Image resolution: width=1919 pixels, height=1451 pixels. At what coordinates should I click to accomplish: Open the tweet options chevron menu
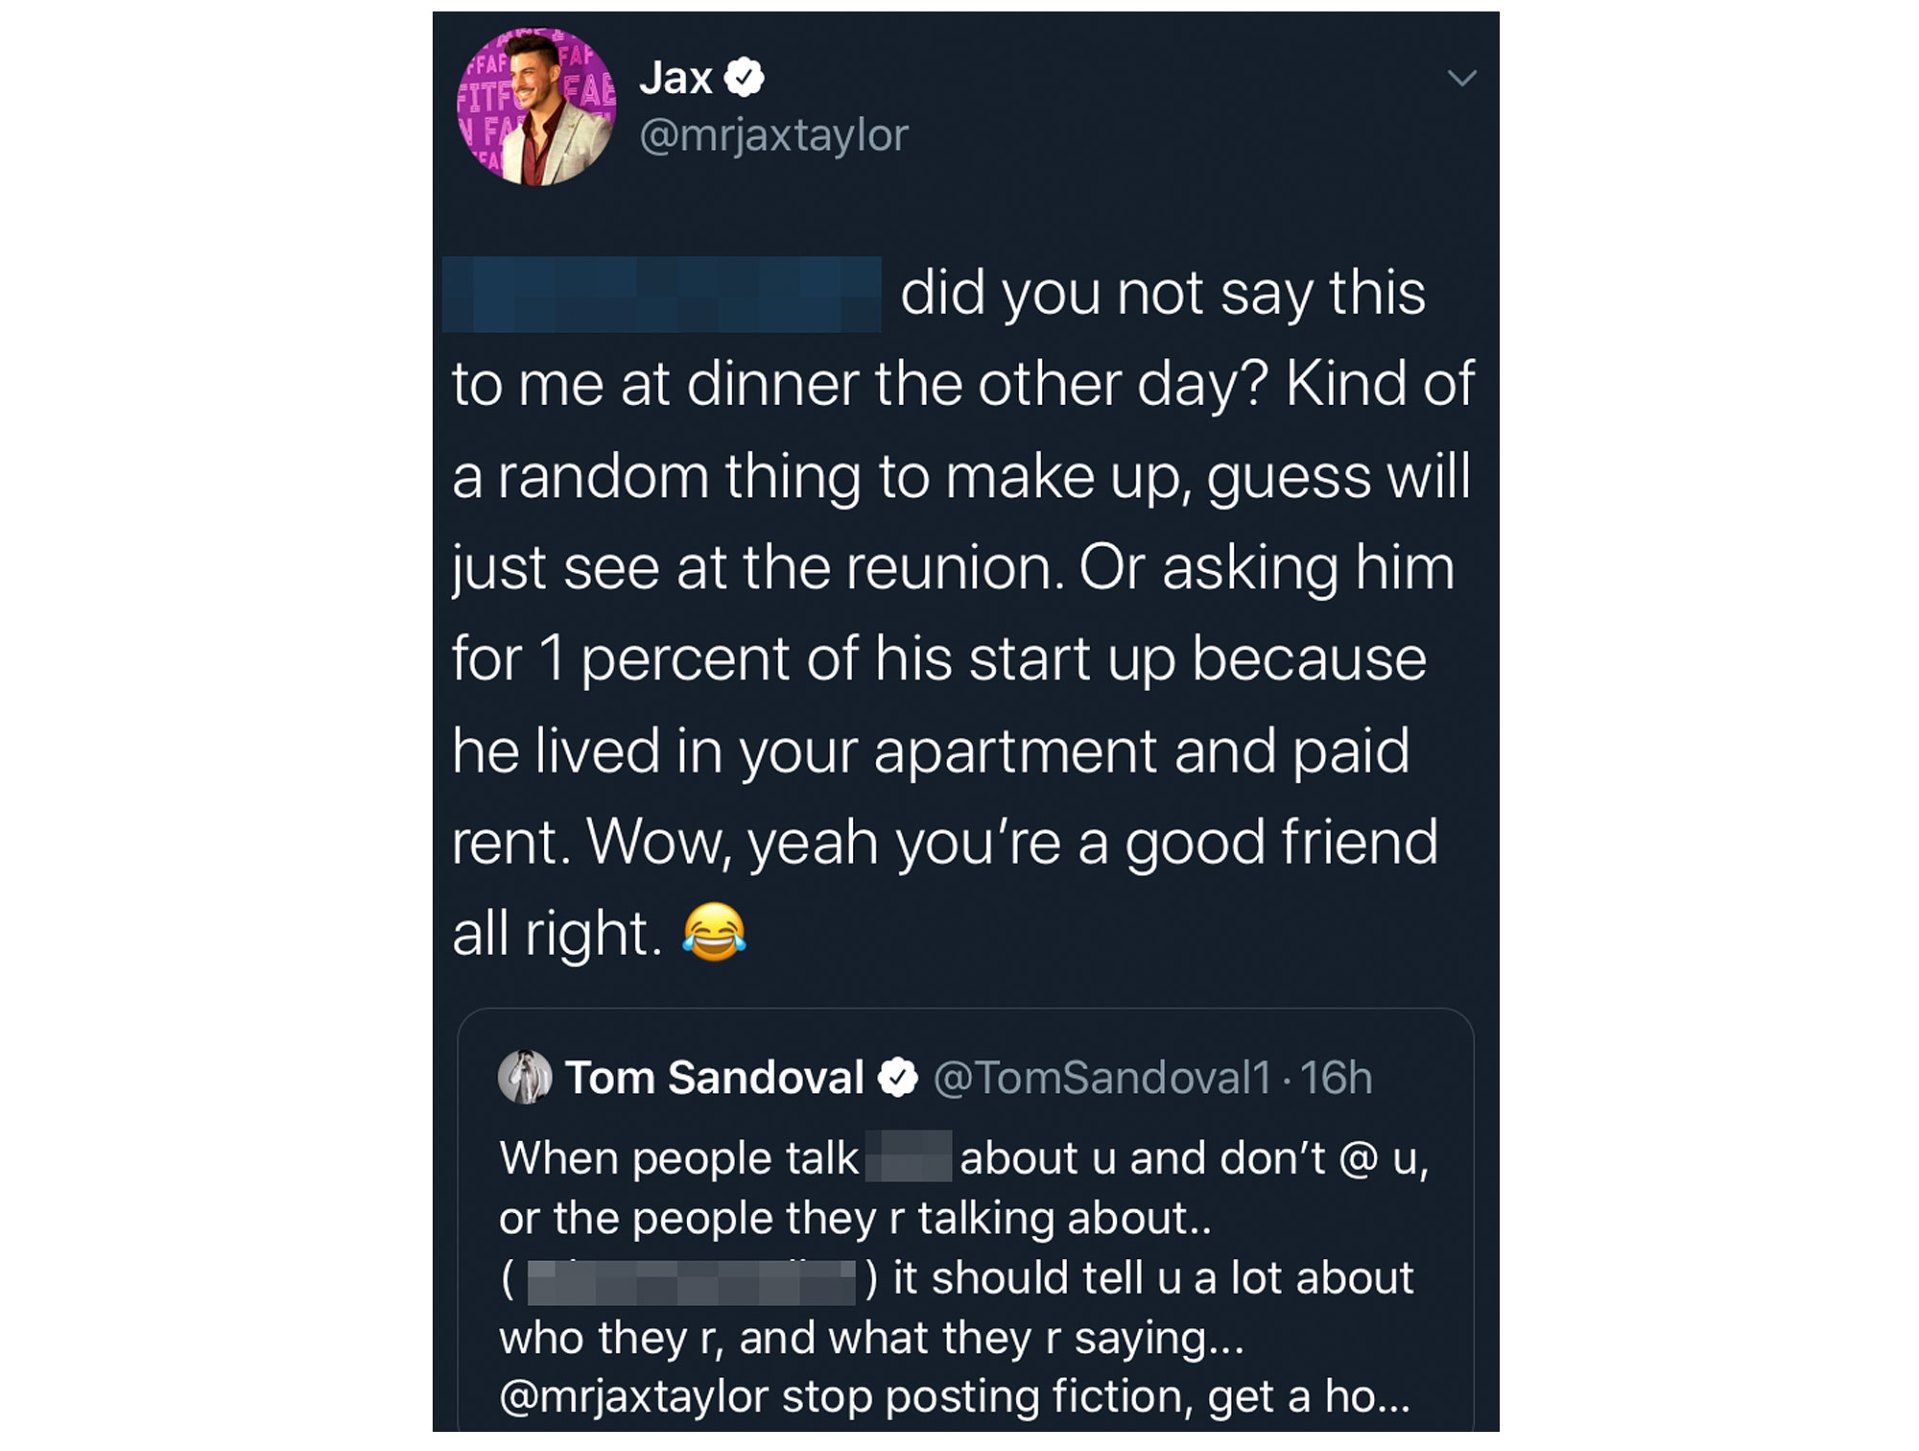coord(1461,78)
